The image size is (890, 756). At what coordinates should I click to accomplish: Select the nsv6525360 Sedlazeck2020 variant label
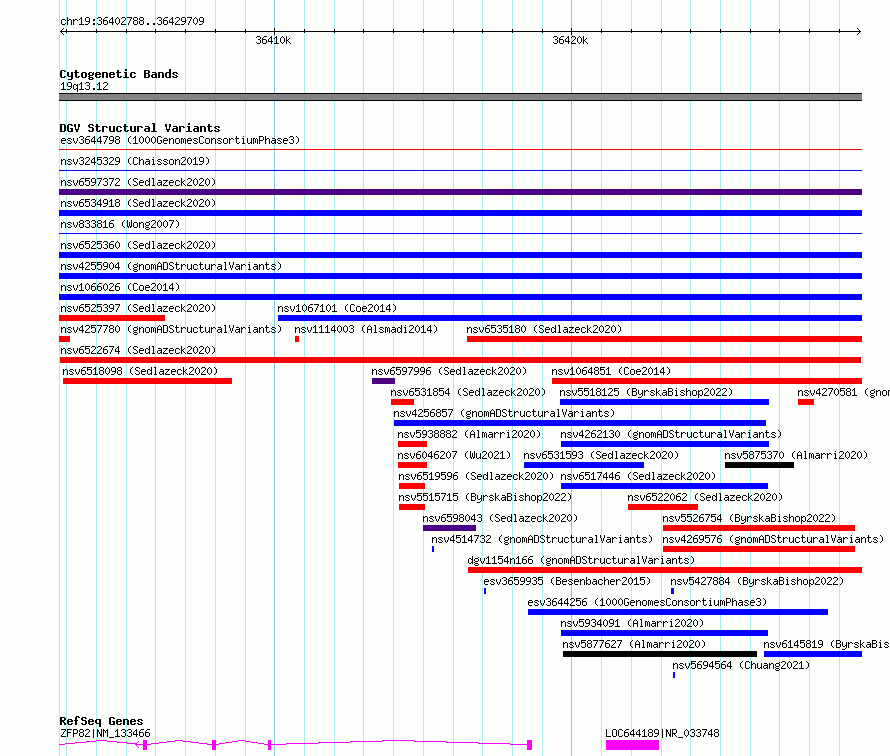138,245
